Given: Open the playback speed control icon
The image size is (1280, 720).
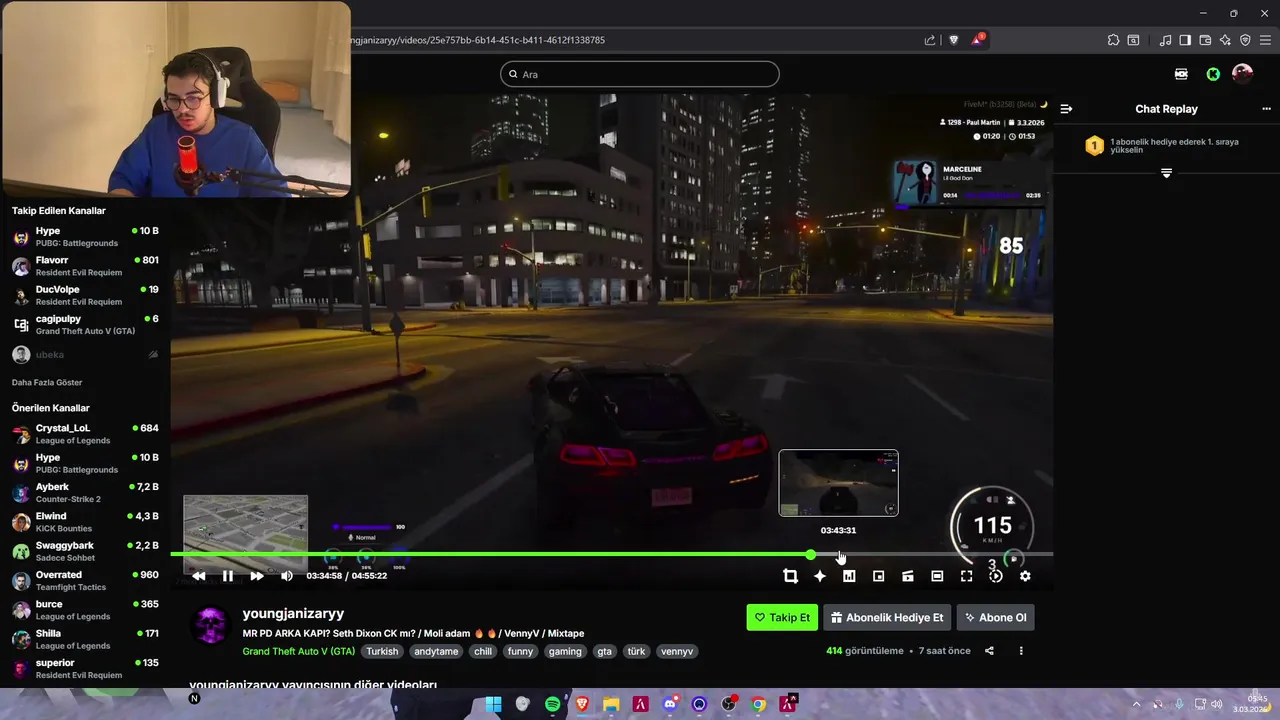Looking at the screenshot, I should [996, 576].
